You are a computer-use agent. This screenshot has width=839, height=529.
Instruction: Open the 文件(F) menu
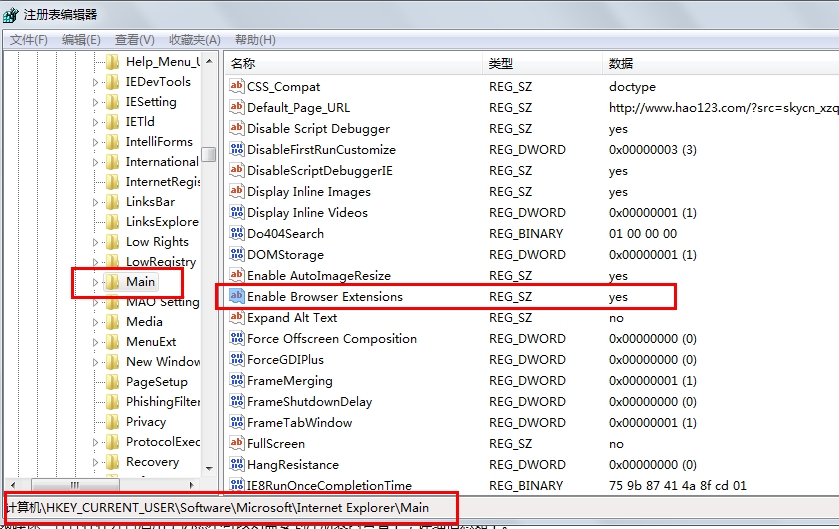point(29,40)
